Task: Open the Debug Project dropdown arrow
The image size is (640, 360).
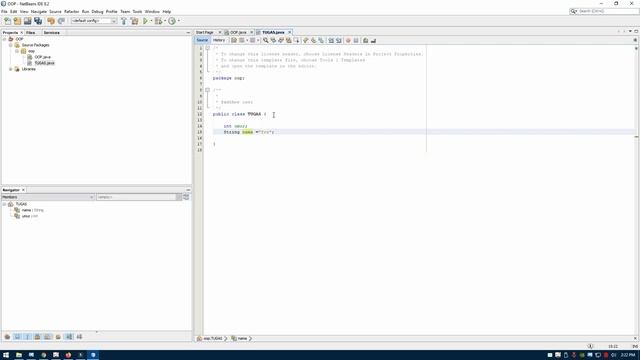Action: tap(164, 21)
